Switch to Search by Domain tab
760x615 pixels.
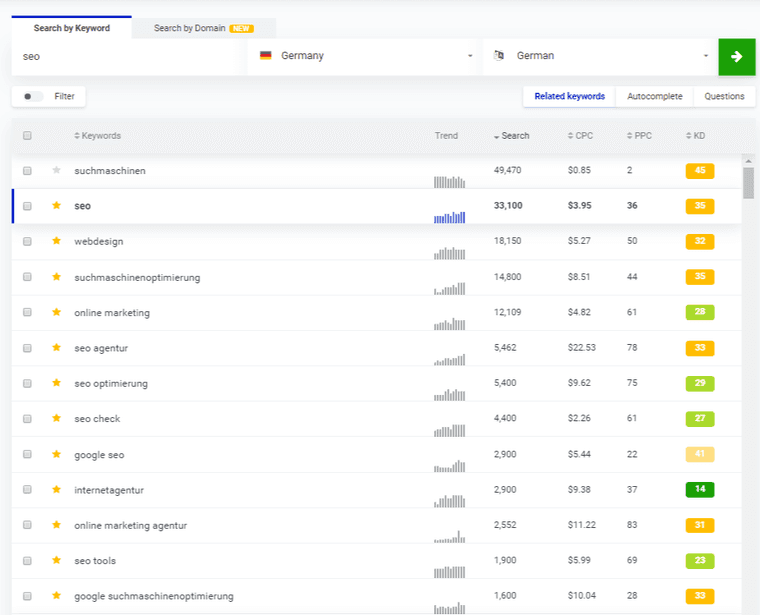[x=204, y=28]
